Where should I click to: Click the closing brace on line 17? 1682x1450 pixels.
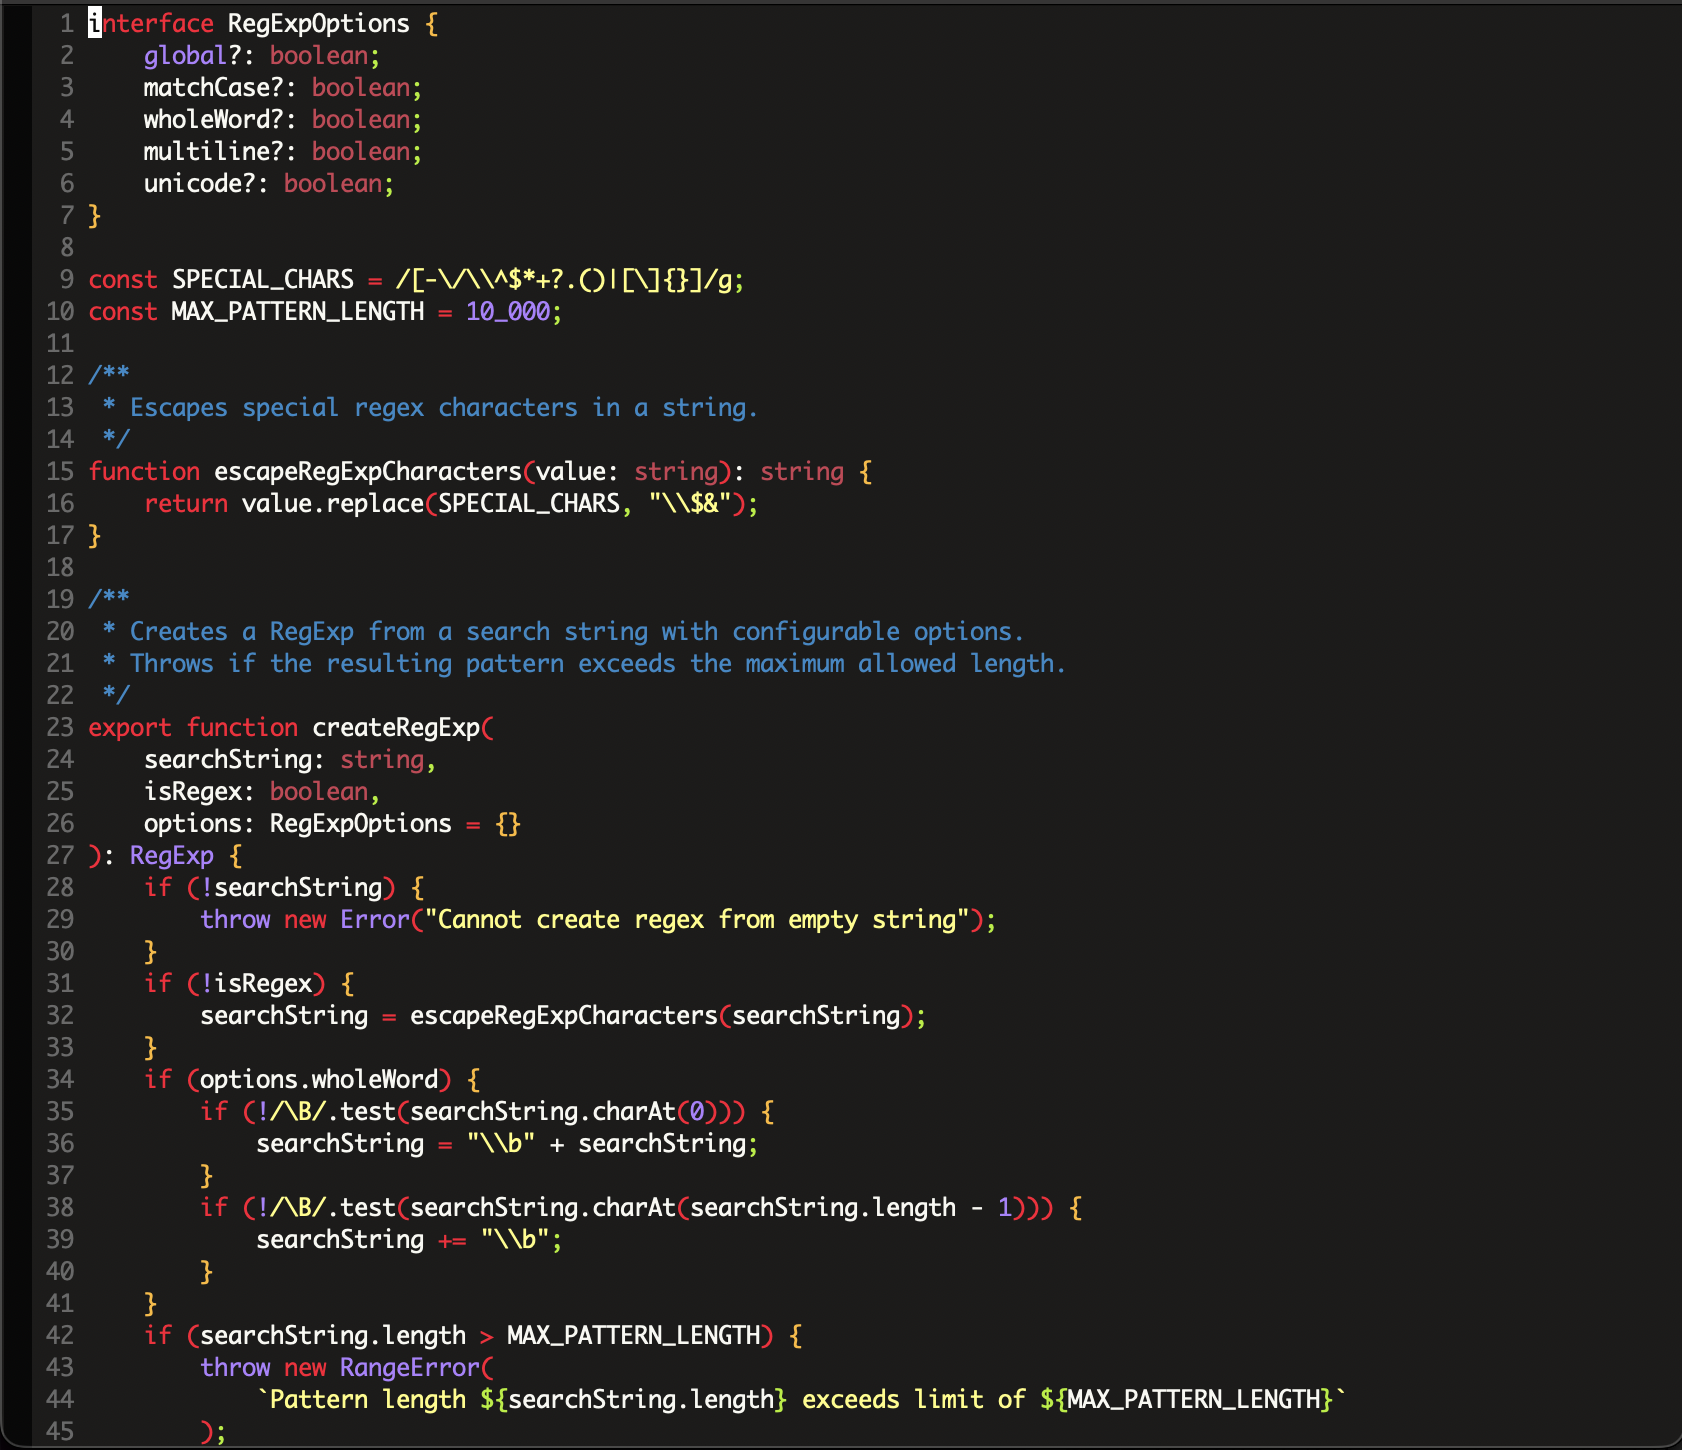click(95, 535)
